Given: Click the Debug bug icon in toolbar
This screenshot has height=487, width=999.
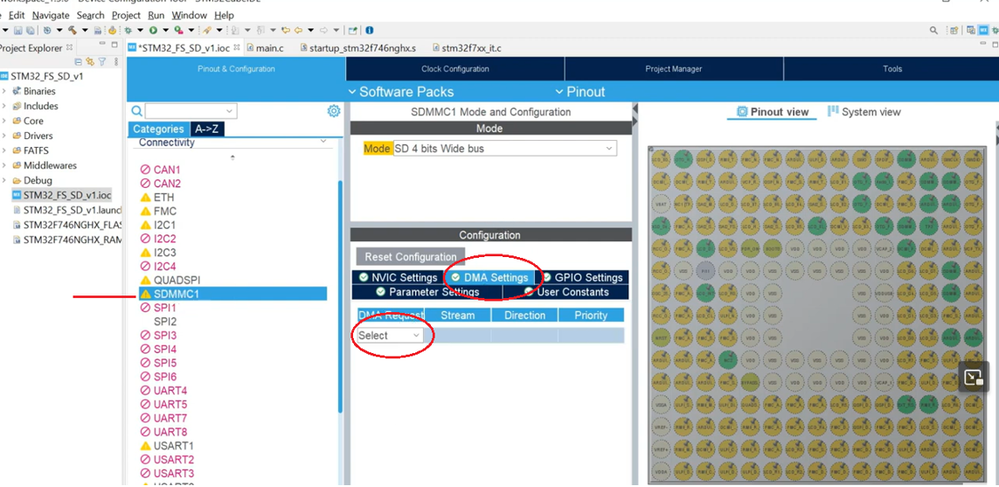Looking at the screenshot, I should coord(128,30).
